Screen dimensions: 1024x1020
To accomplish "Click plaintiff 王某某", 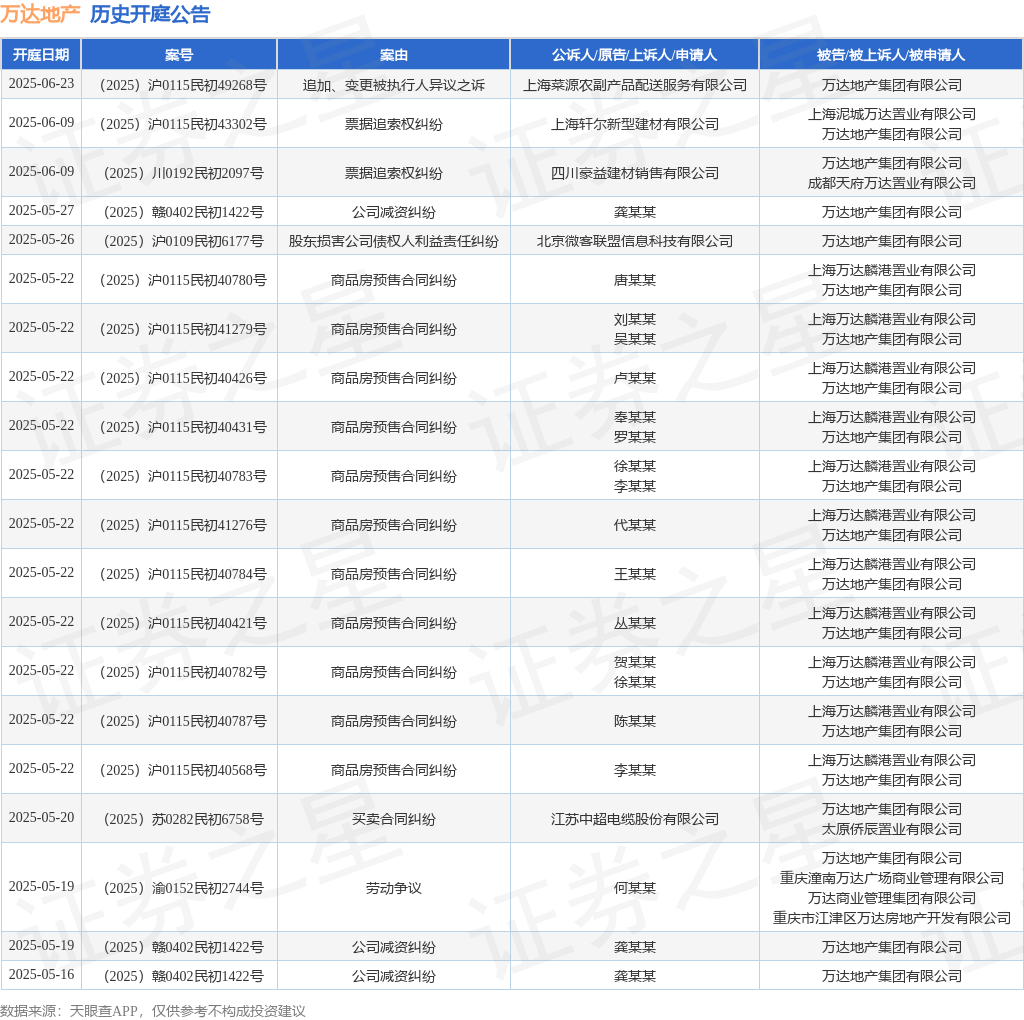I will coord(635,574).
